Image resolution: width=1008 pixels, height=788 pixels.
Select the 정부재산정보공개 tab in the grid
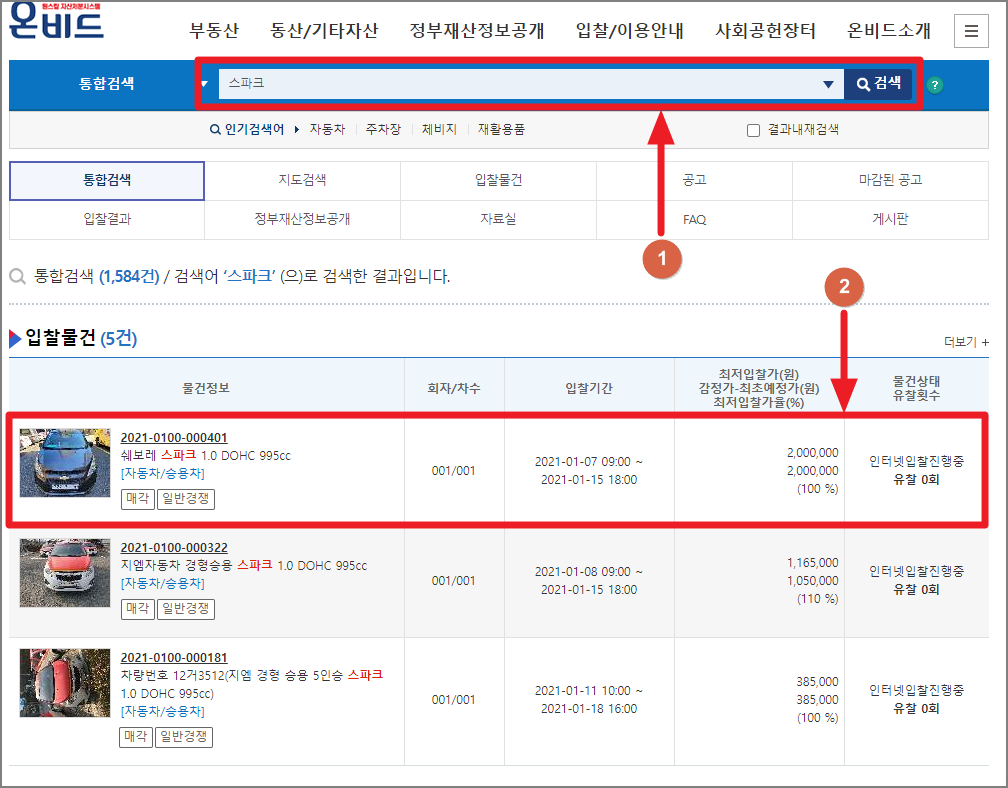click(302, 220)
